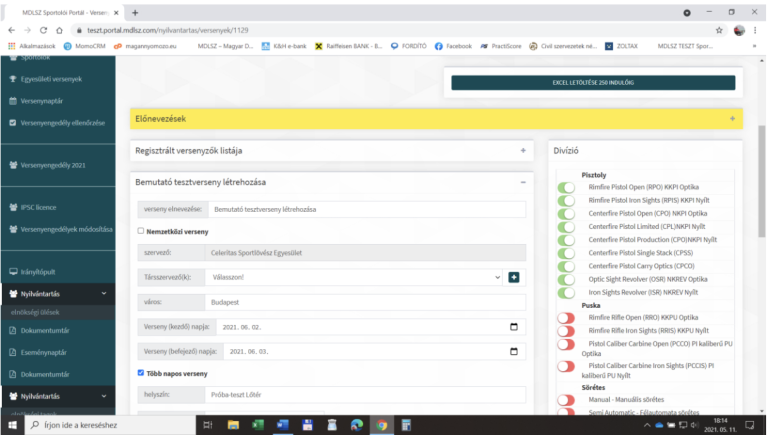768x435 pixels.
Task: Open calendar picker for Verseny (kezdő) napja
Action: point(514,327)
